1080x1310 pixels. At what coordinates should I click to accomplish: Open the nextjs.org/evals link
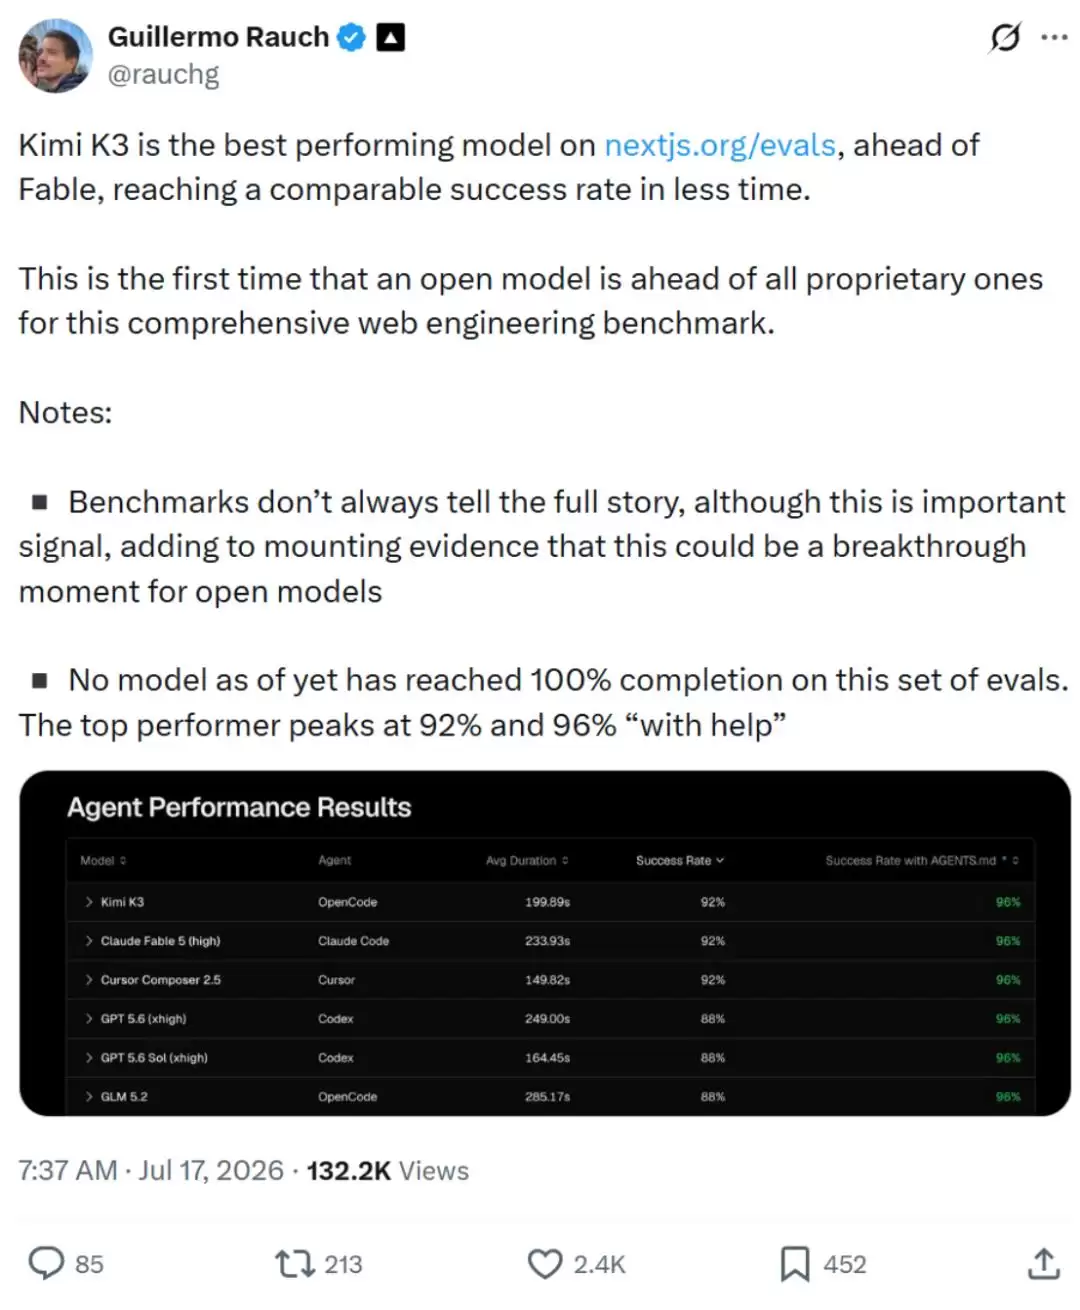[720, 145]
